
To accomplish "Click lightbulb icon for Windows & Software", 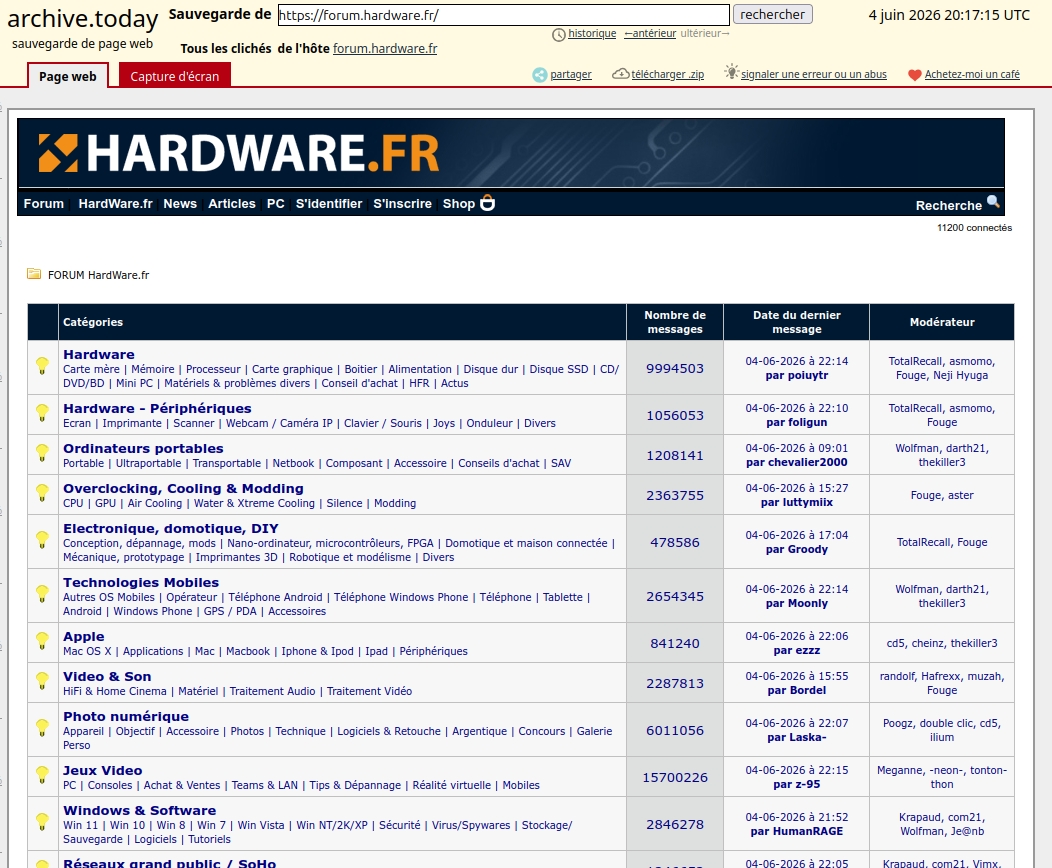I will (42, 822).
